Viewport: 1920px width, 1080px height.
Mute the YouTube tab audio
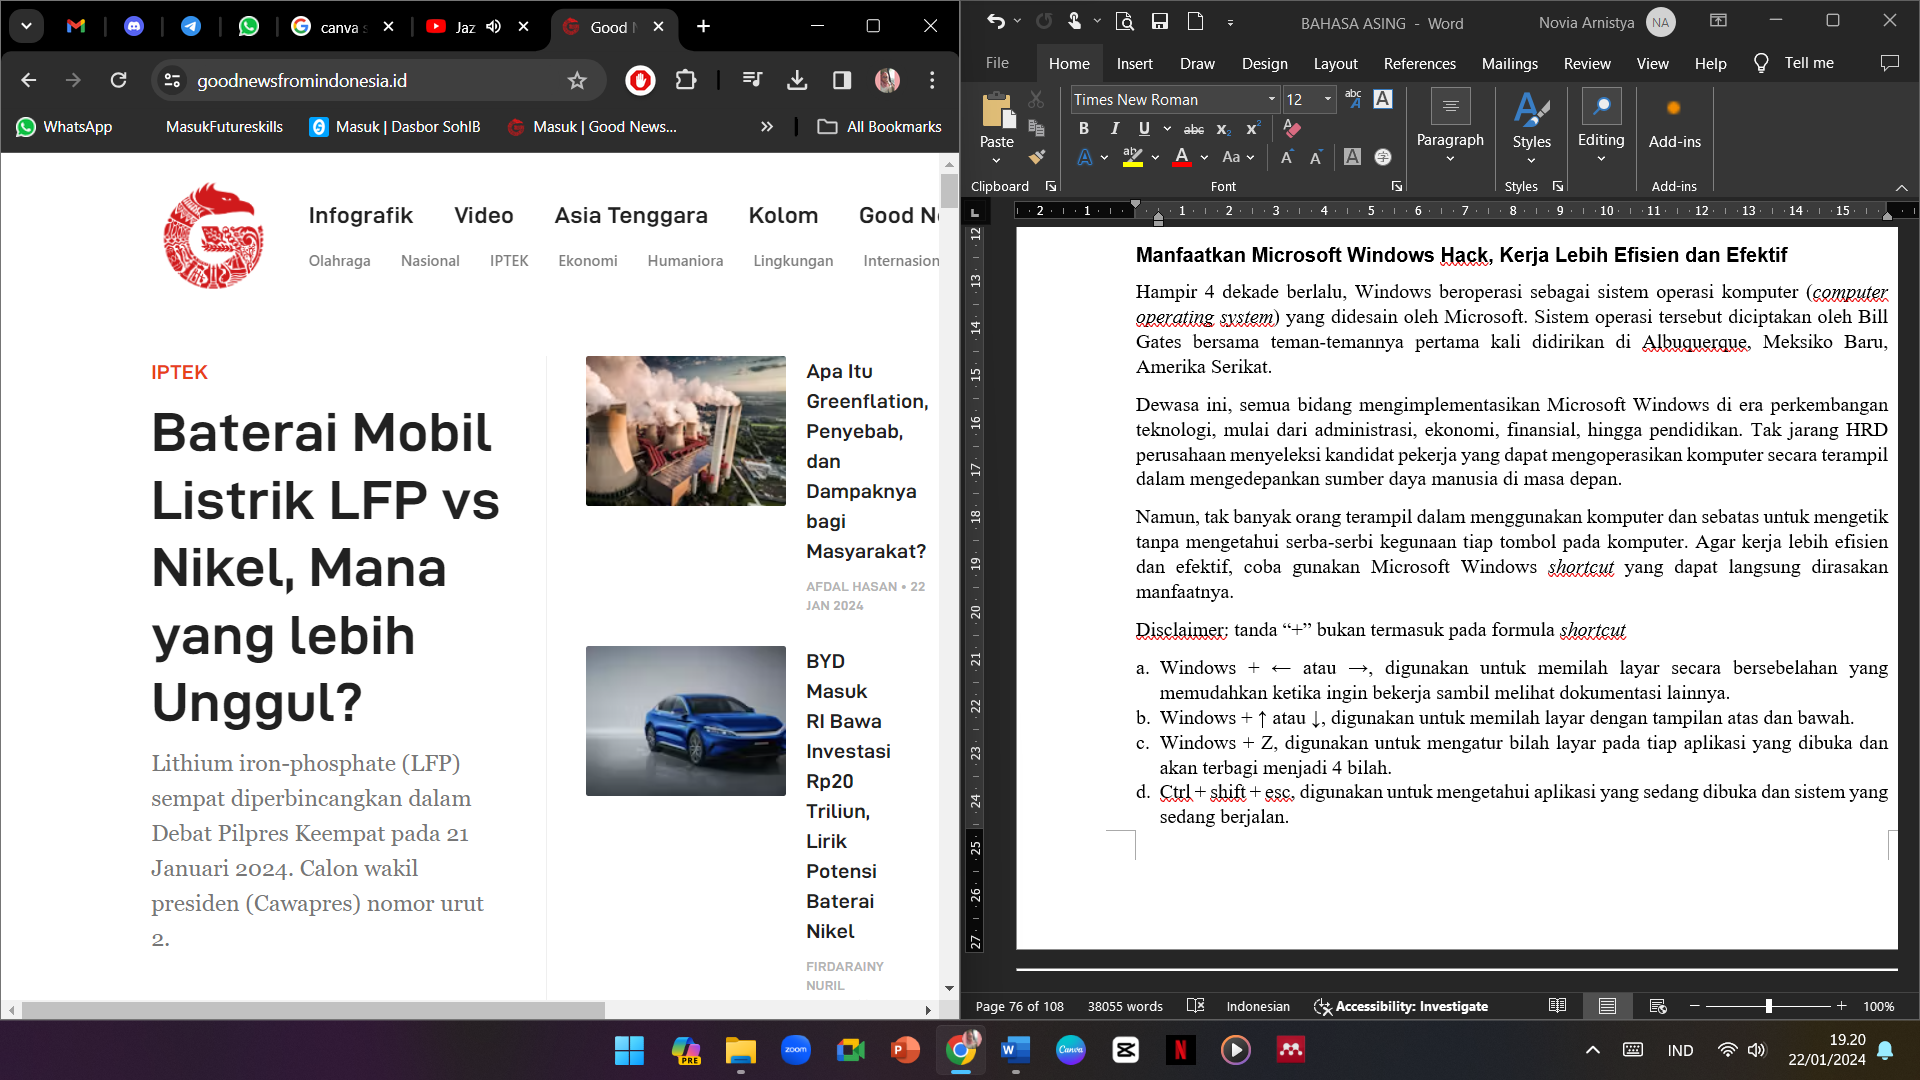coord(494,27)
